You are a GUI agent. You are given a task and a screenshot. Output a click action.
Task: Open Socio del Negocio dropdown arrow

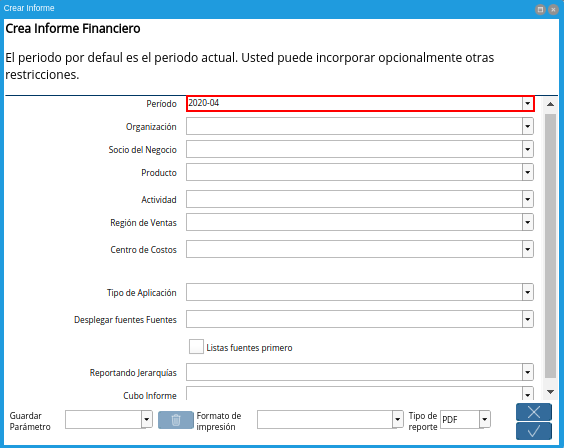[x=528, y=150]
